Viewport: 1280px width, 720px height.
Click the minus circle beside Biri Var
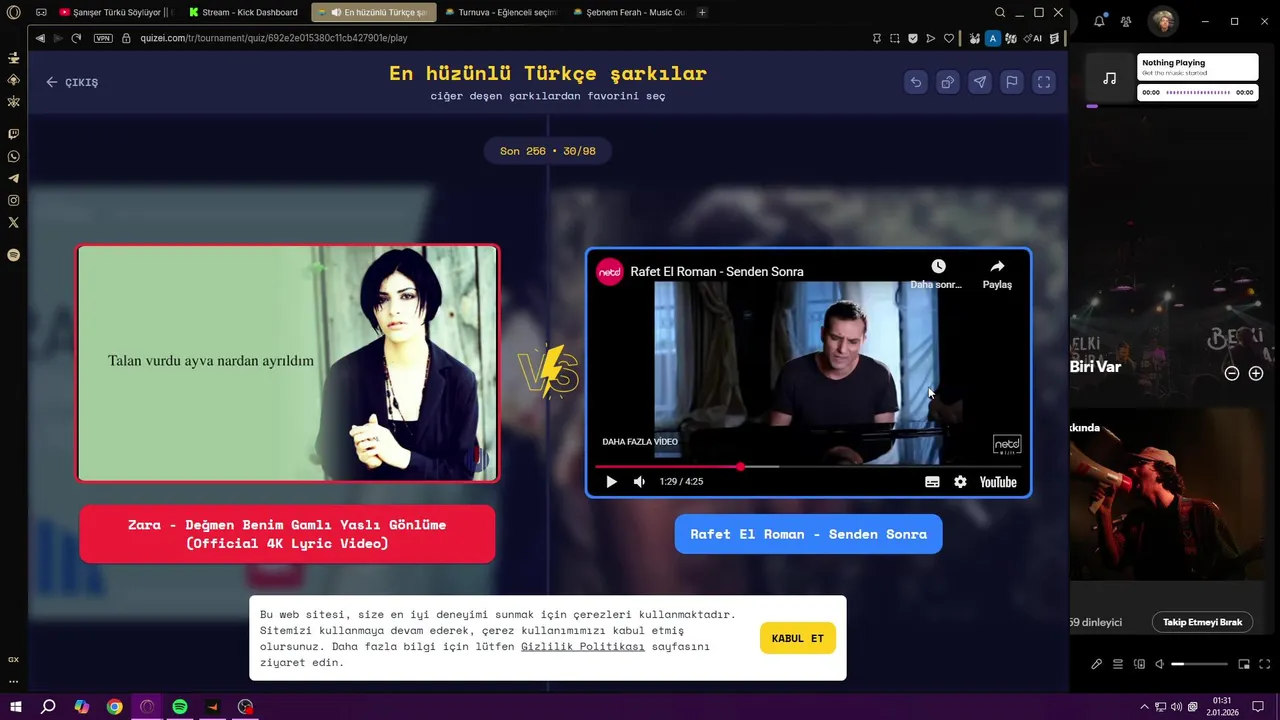1232,373
